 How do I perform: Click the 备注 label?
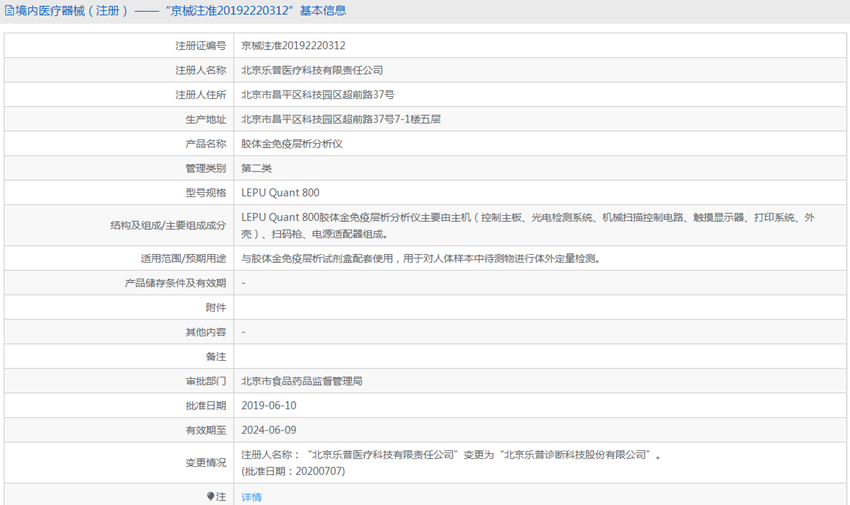click(216, 357)
